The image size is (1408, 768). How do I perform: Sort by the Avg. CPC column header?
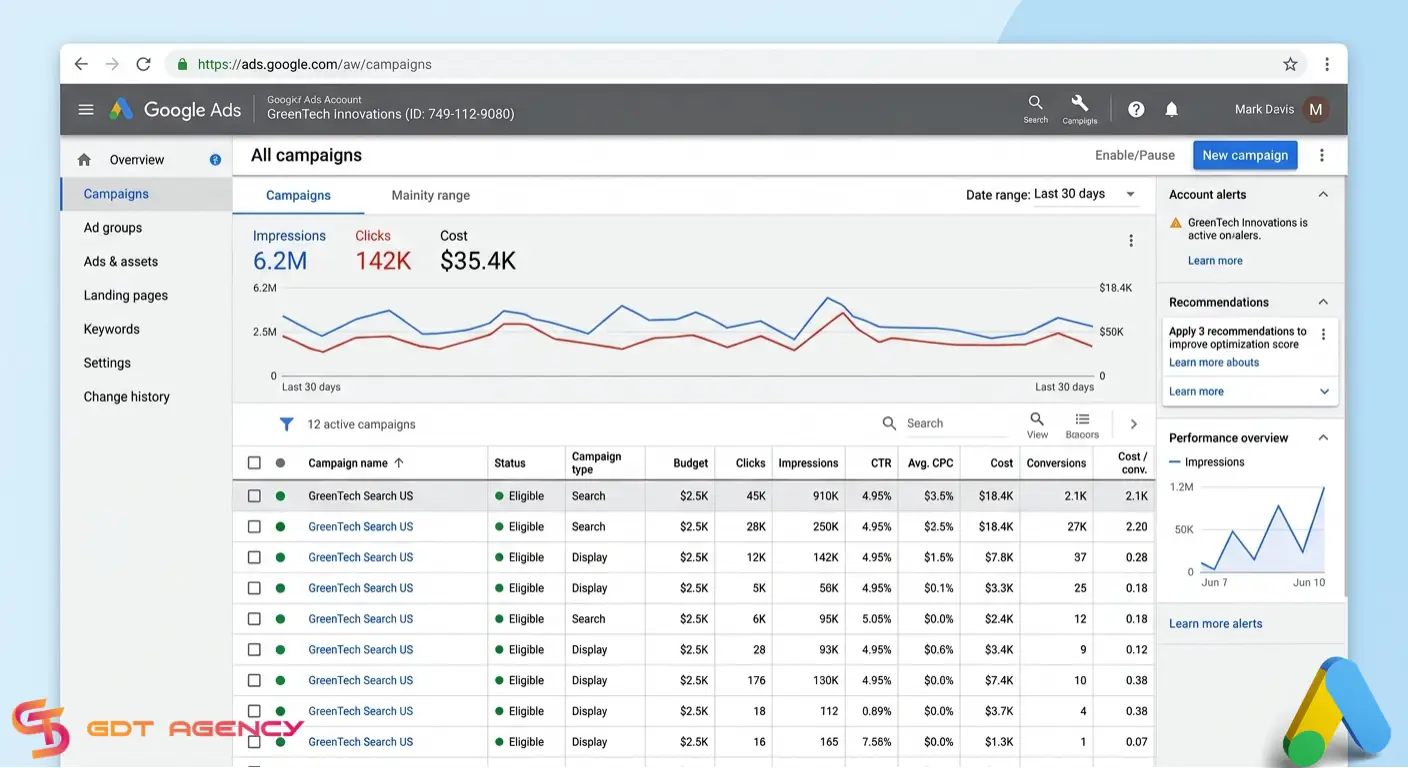pyautogui.click(x=930, y=463)
